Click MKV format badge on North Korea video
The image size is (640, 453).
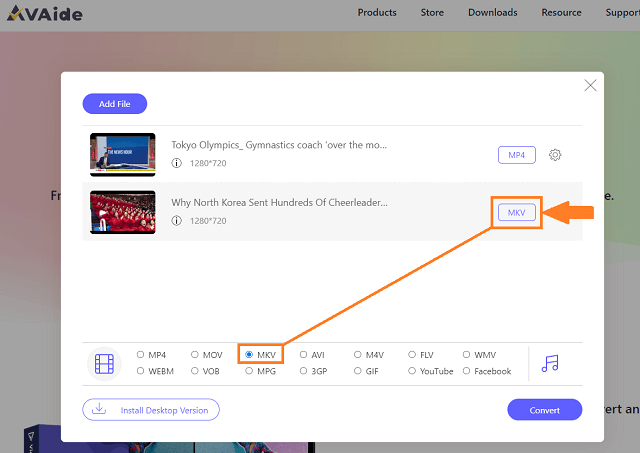(516, 212)
